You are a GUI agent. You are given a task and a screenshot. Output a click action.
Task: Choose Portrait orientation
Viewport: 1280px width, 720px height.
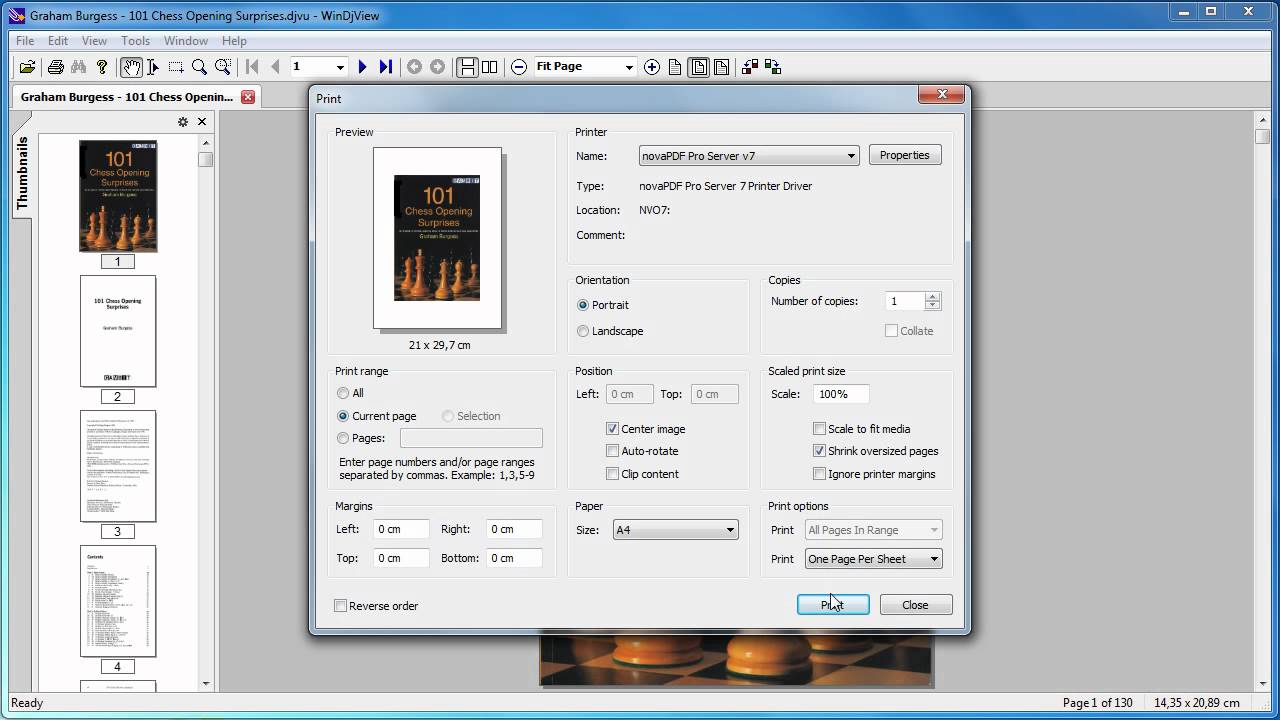pos(583,305)
